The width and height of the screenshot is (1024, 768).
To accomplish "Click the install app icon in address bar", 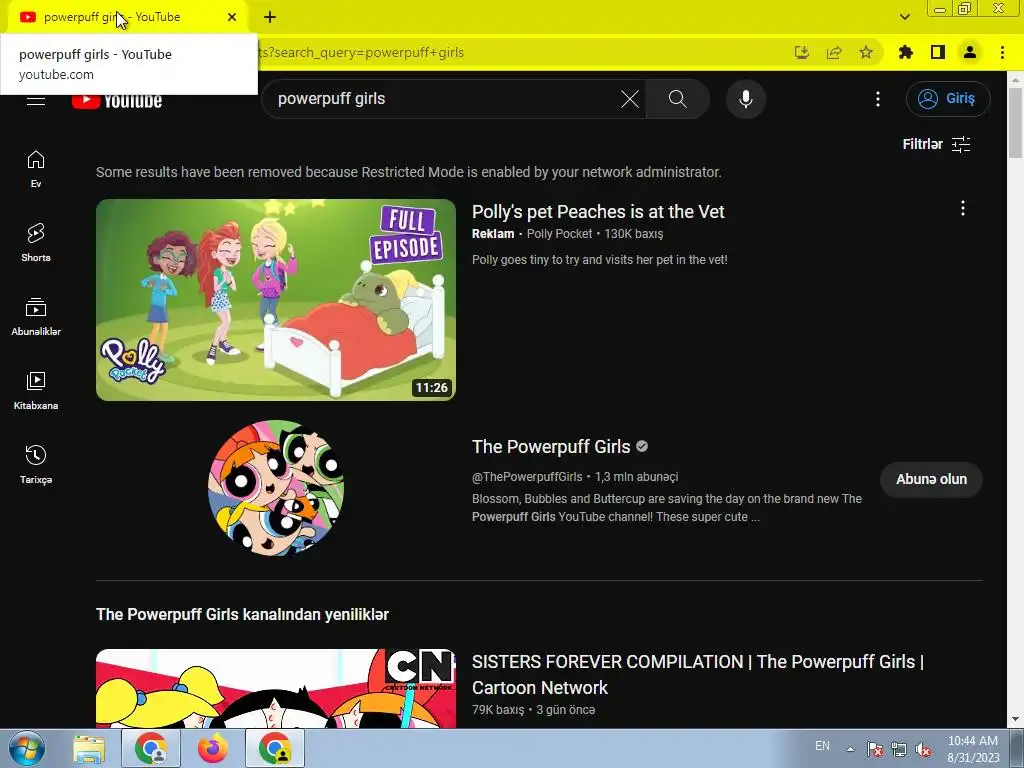I will pyautogui.click(x=801, y=52).
